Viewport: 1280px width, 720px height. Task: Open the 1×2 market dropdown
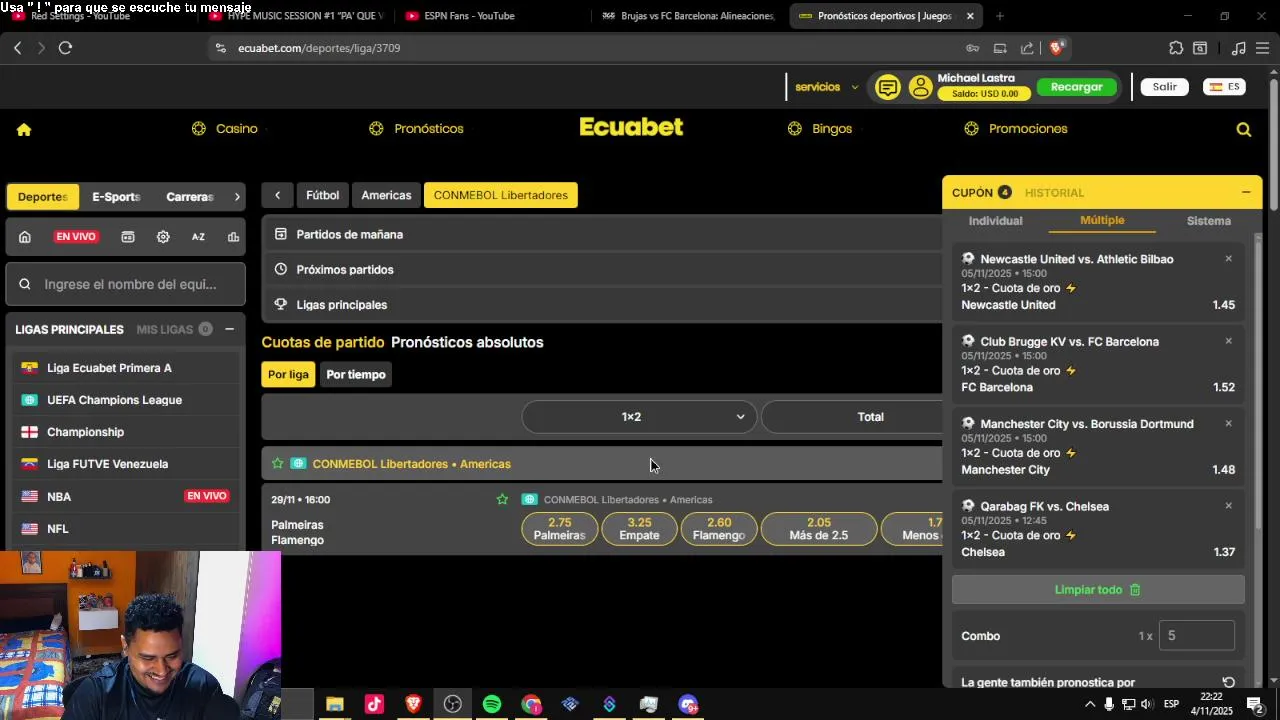pyautogui.click(x=639, y=417)
